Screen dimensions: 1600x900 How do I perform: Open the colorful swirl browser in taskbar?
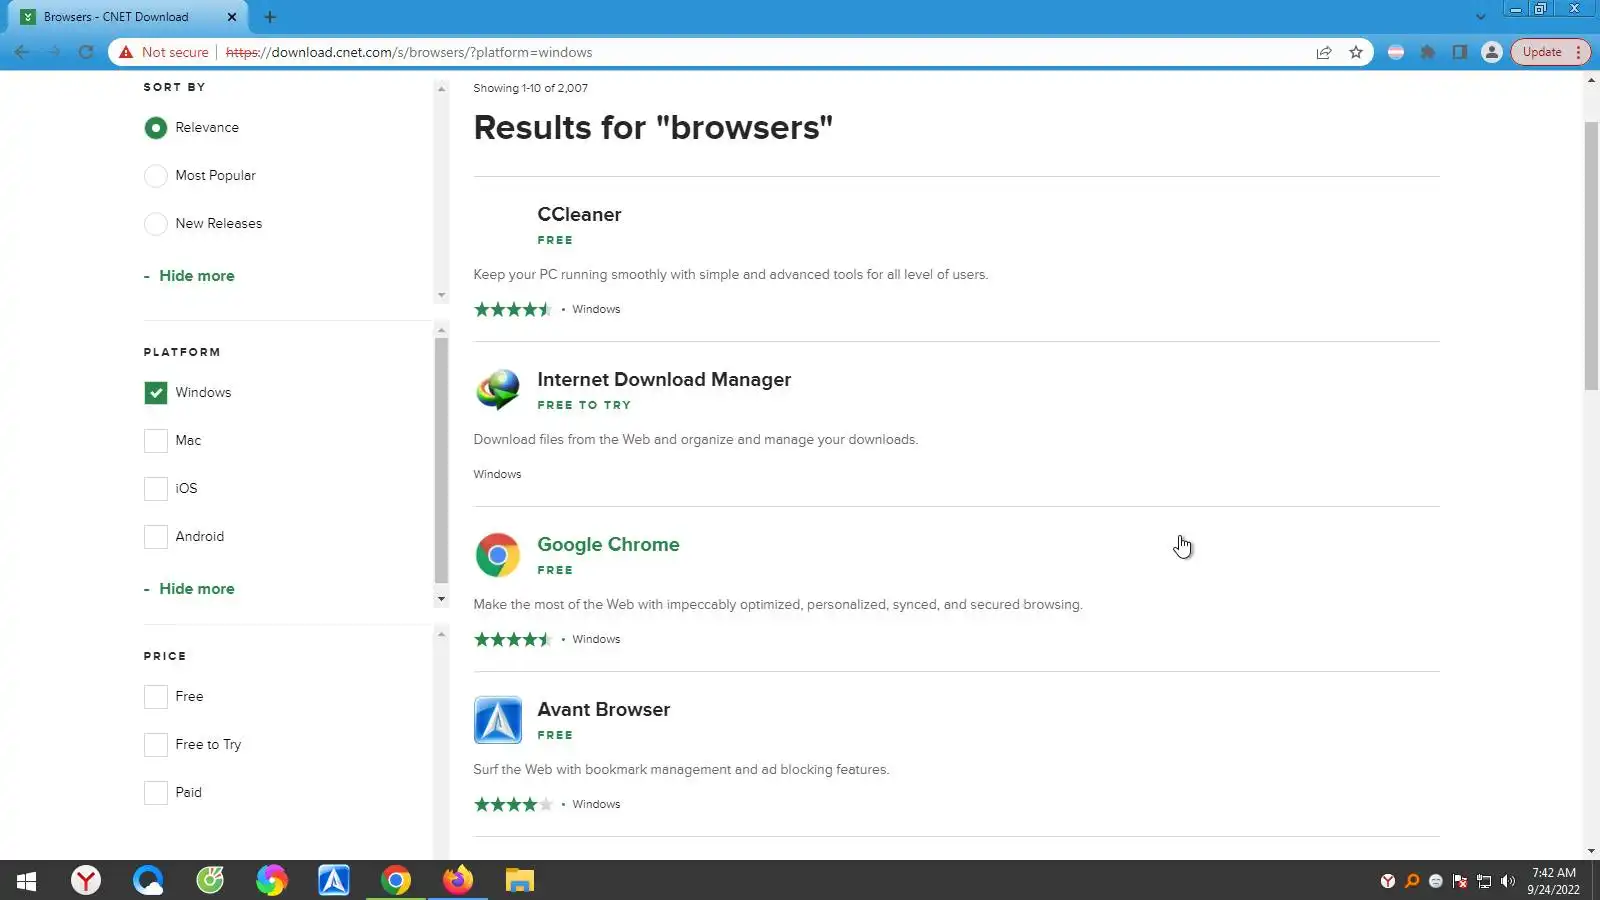point(272,880)
